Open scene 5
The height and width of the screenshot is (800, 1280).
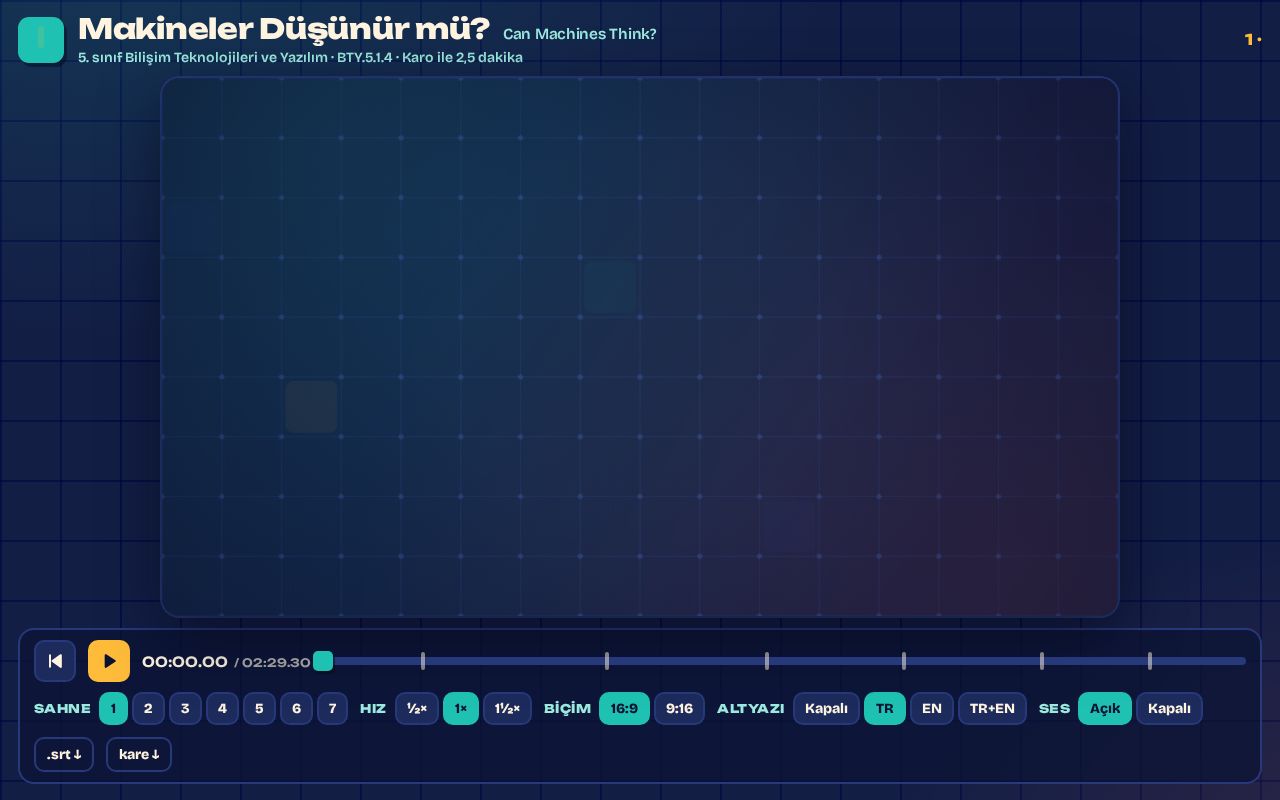tap(259, 708)
